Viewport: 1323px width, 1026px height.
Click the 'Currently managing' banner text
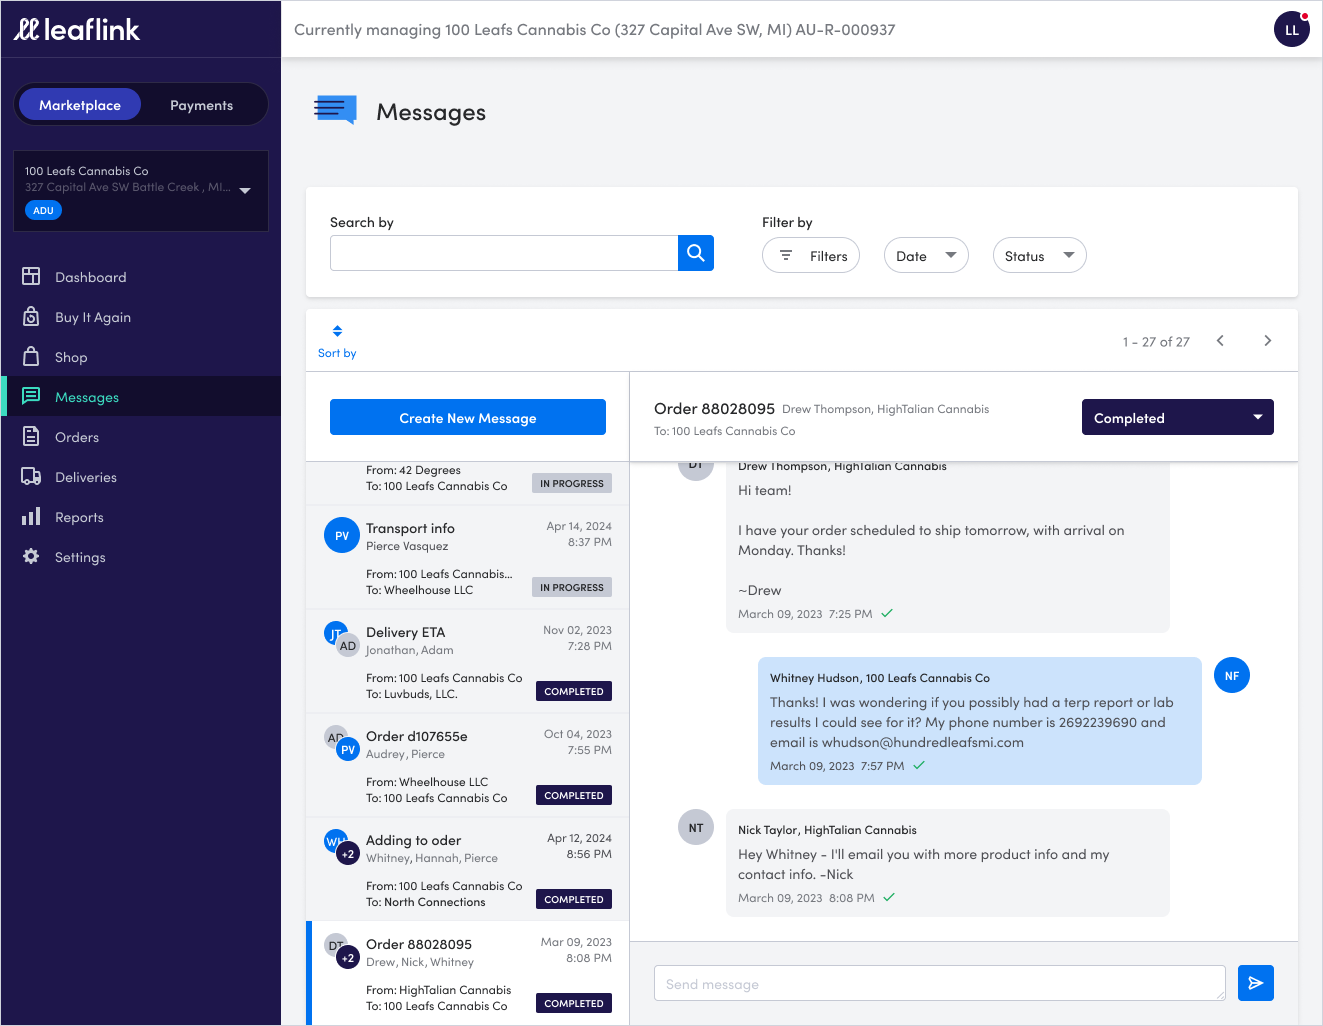tap(595, 30)
